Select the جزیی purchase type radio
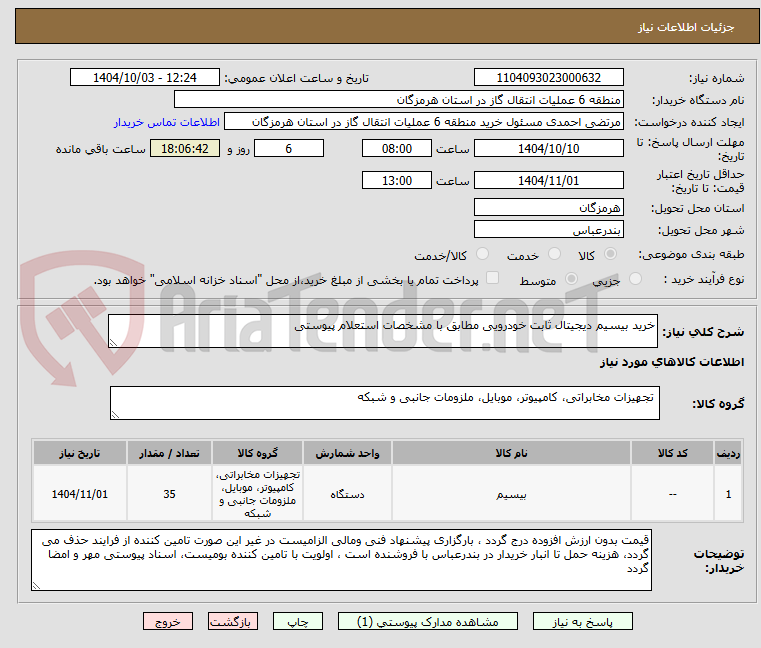The height and width of the screenshot is (648, 761). (635, 279)
